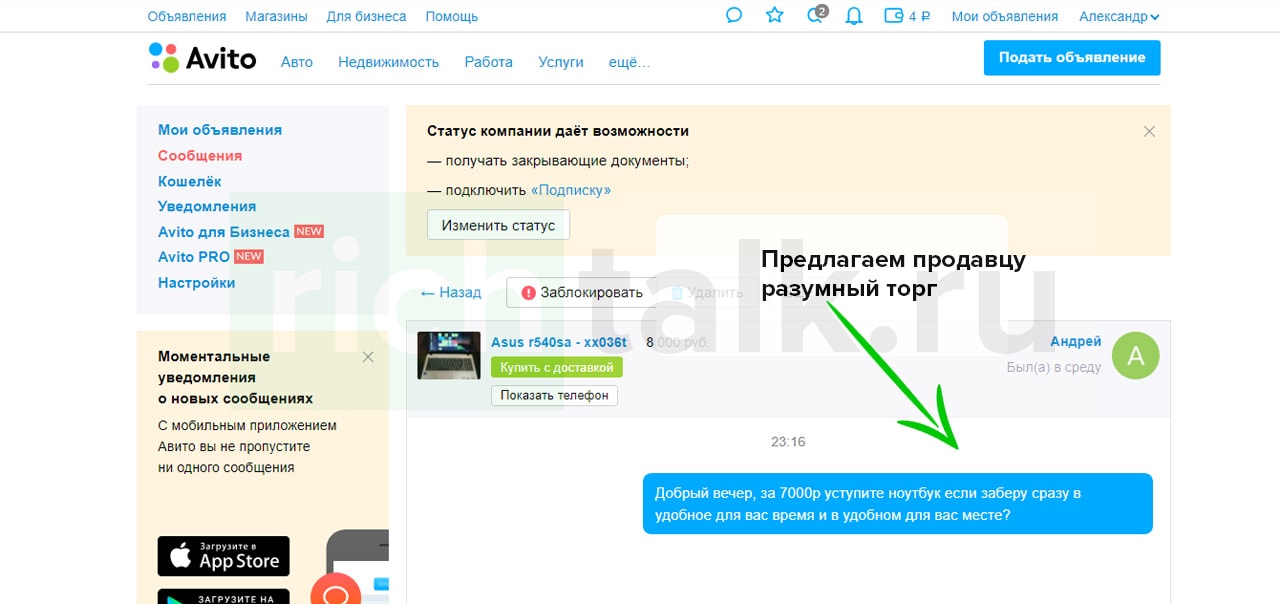Open the Услуги category
Image resolution: width=1280 pixels, height=604 pixels.
tap(561, 62)
